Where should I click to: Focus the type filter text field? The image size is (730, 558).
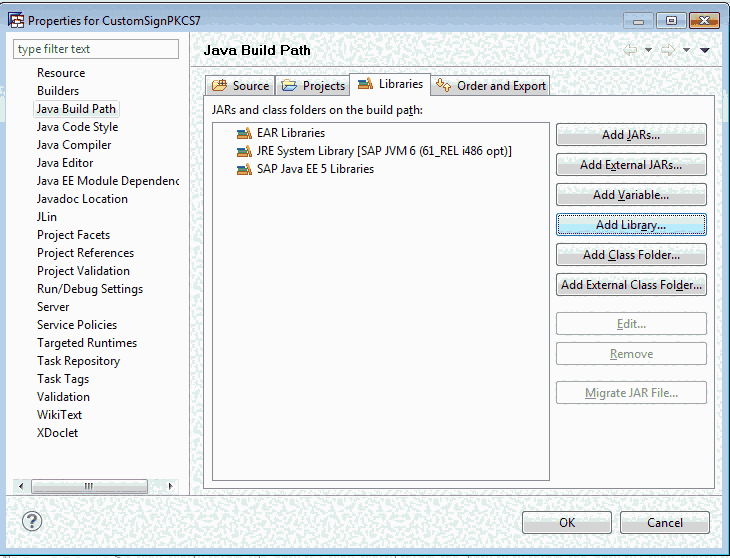96,49
